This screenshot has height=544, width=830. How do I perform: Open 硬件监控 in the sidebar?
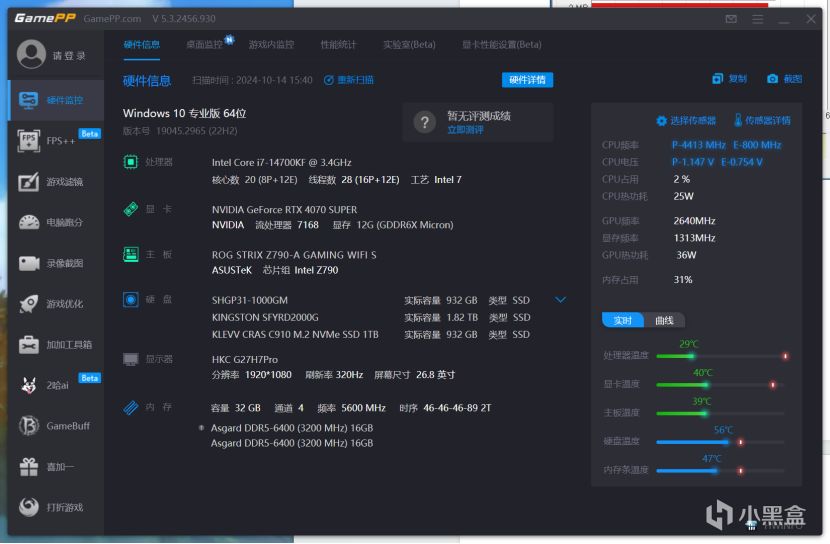56,100
